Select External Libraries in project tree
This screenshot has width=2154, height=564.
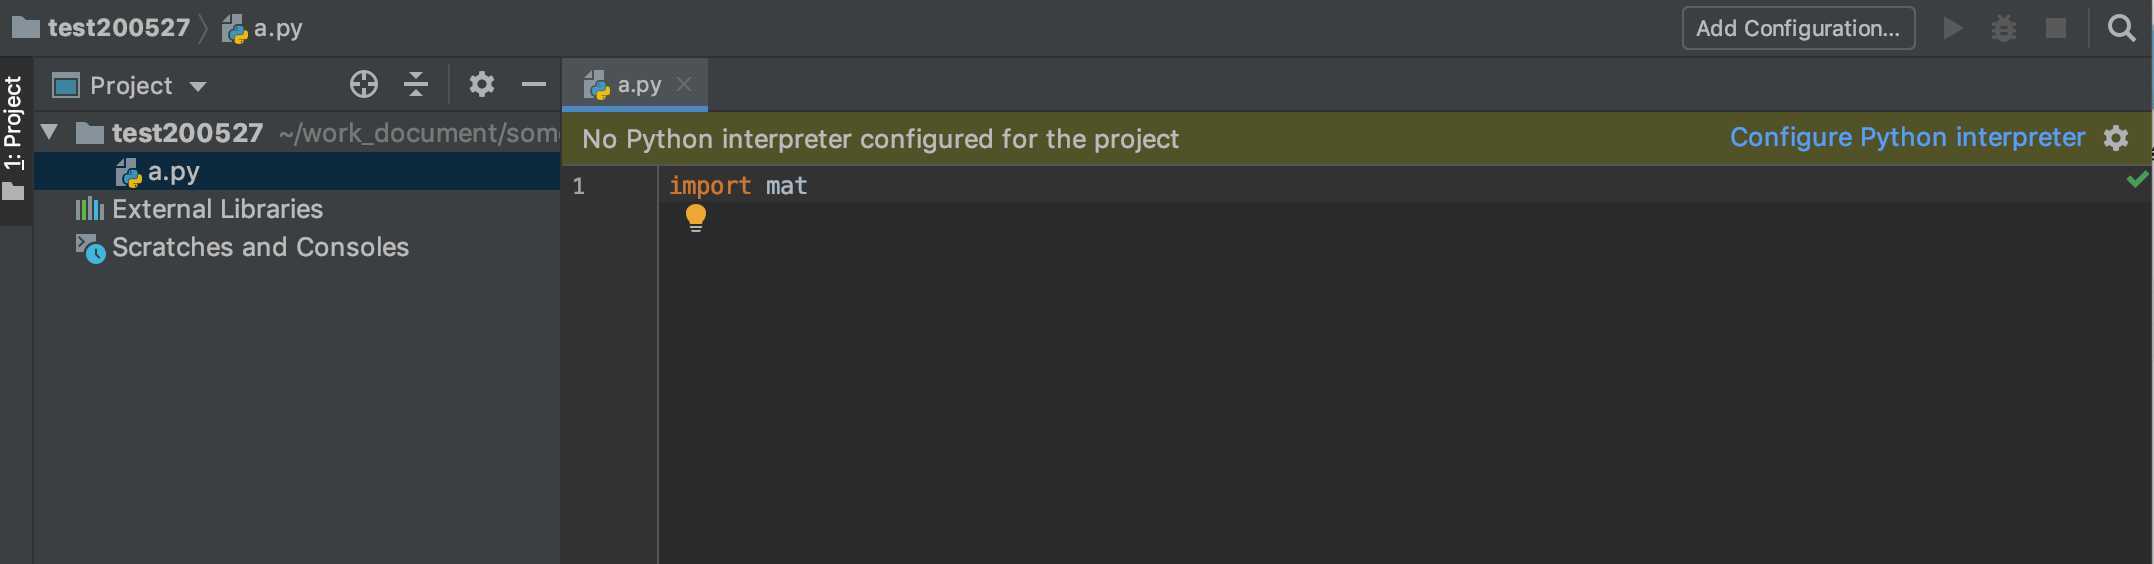pyautogui.click(x=217, y=209)
